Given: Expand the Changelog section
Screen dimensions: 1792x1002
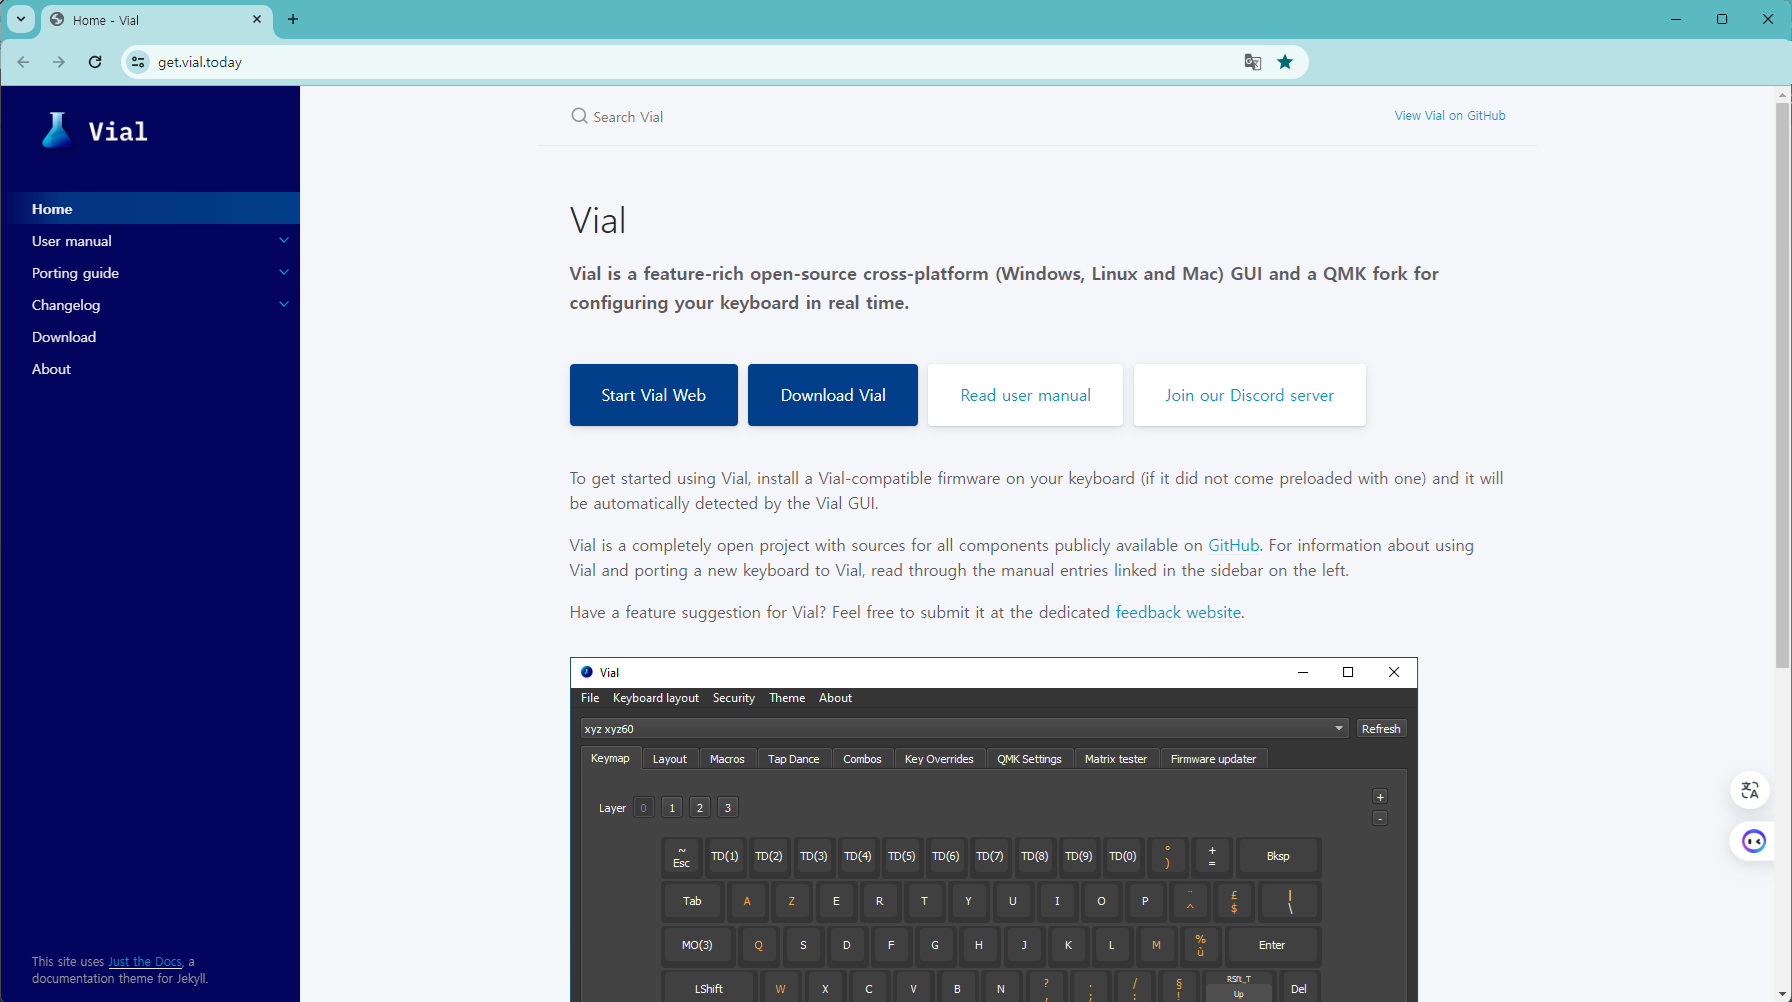Looking at the screenshot, I should tap(284, 305).
